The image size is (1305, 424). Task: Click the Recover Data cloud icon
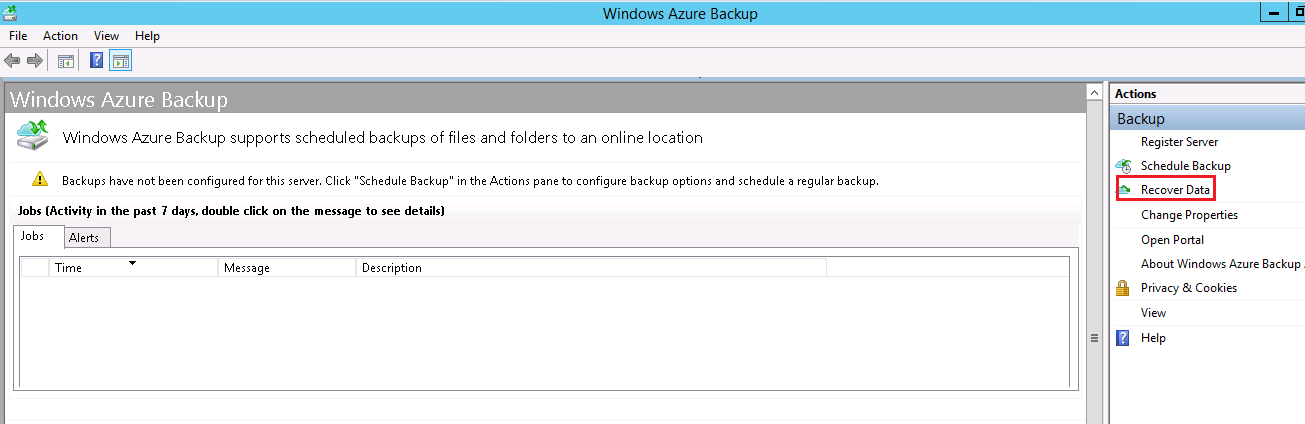[x=1125, y=190]
